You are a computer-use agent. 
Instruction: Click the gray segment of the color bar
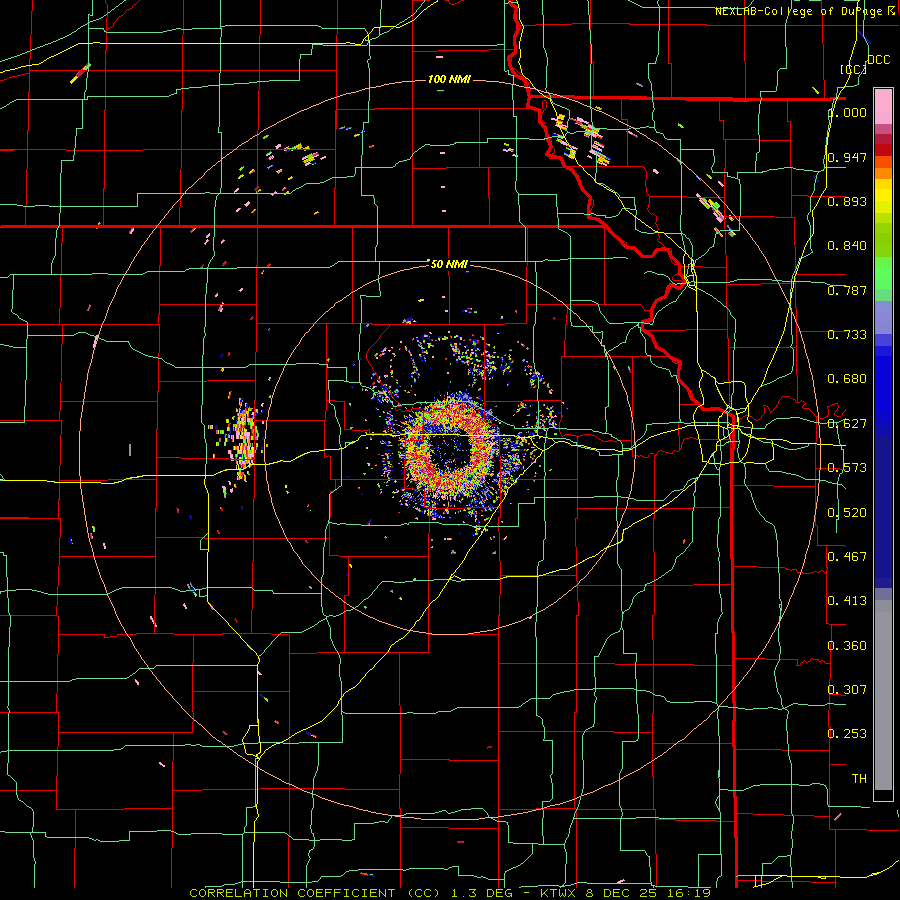883,695
